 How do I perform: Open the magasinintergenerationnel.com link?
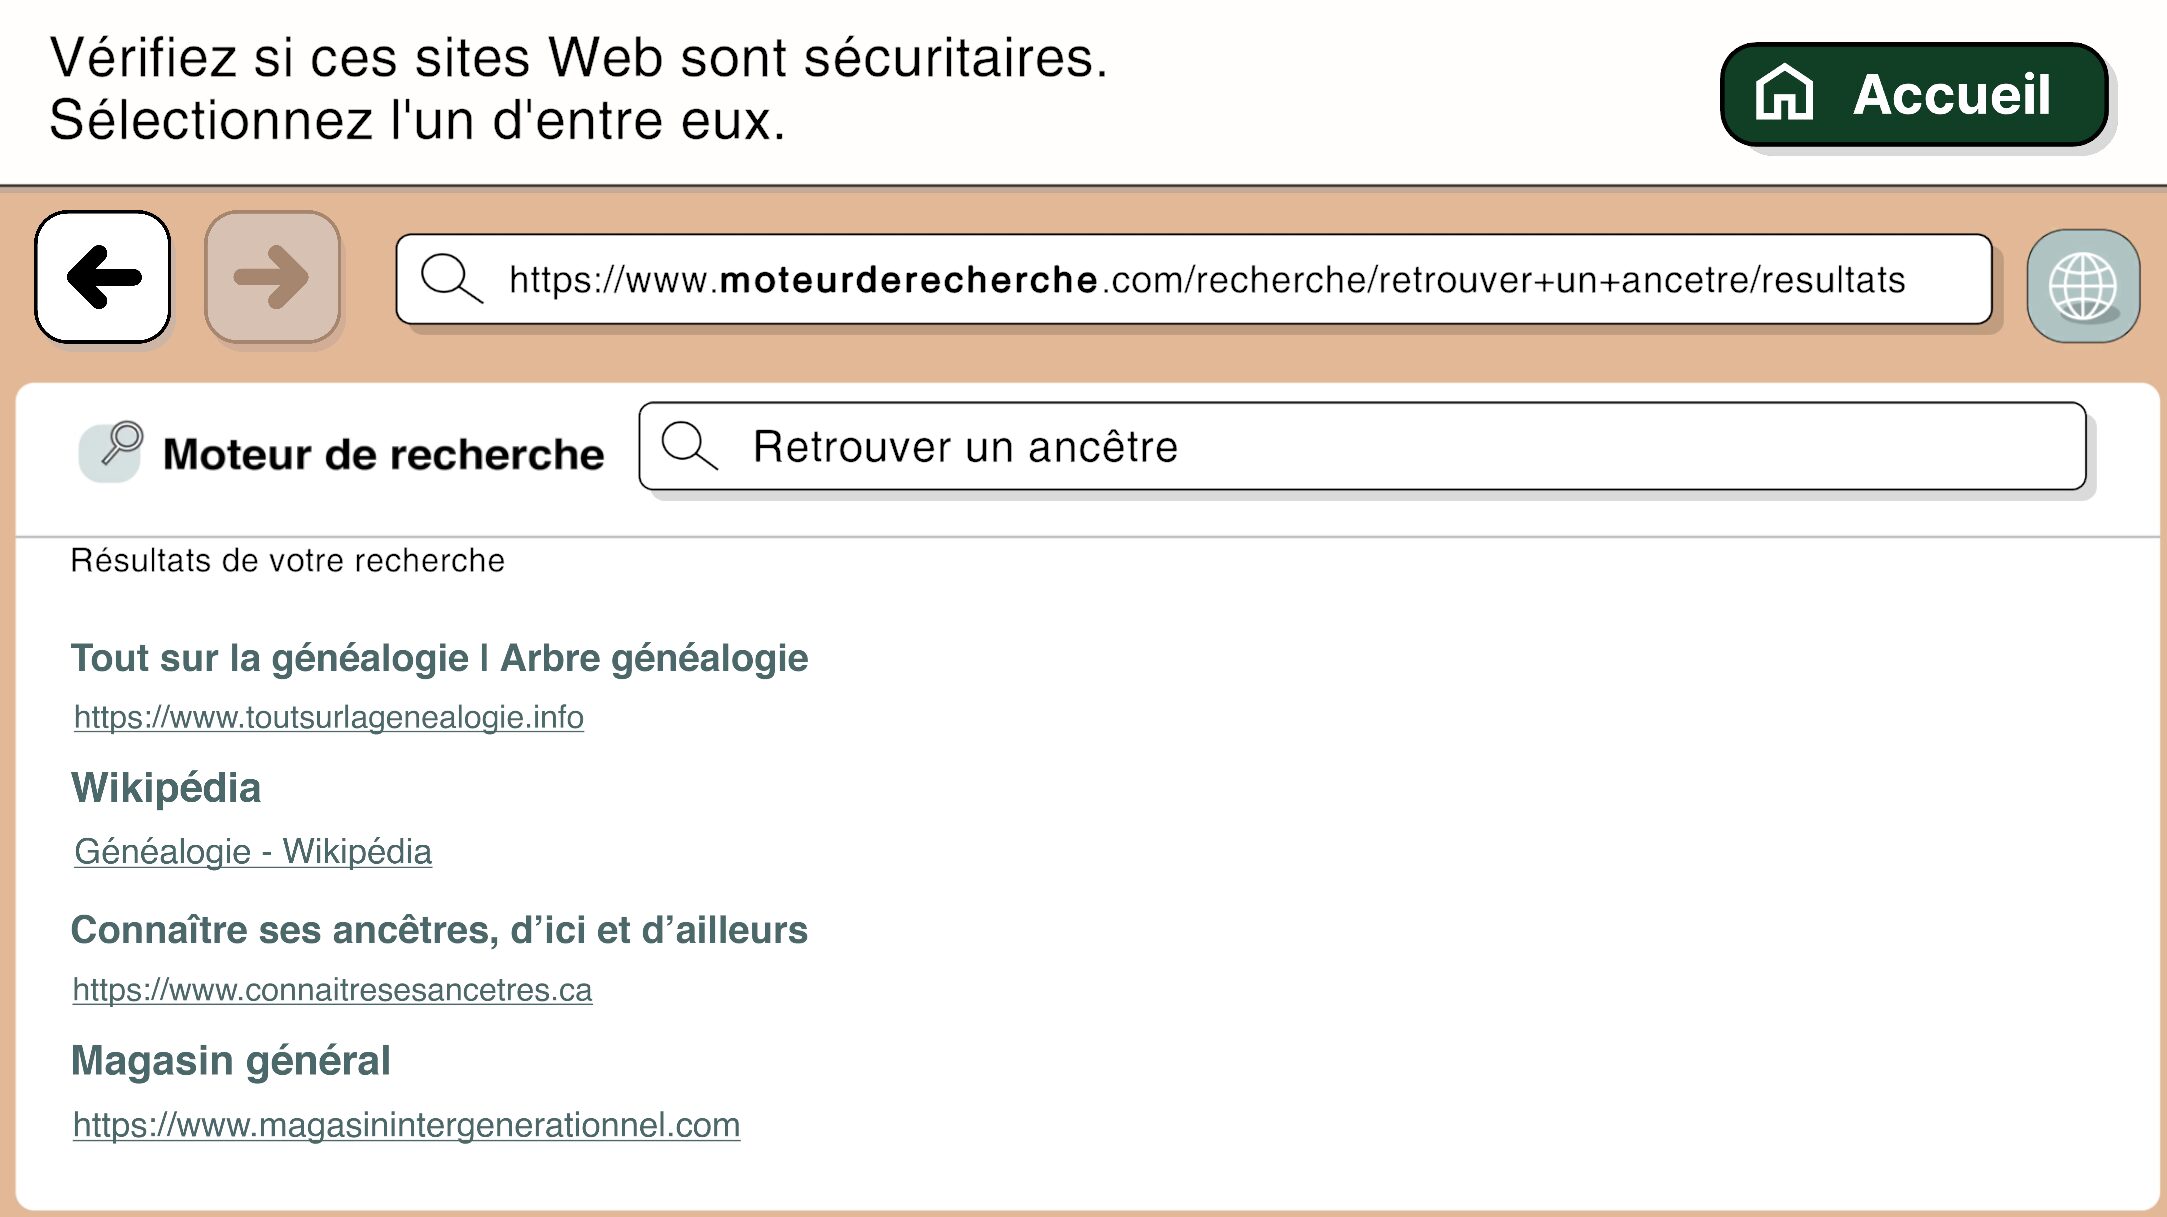406,1125
